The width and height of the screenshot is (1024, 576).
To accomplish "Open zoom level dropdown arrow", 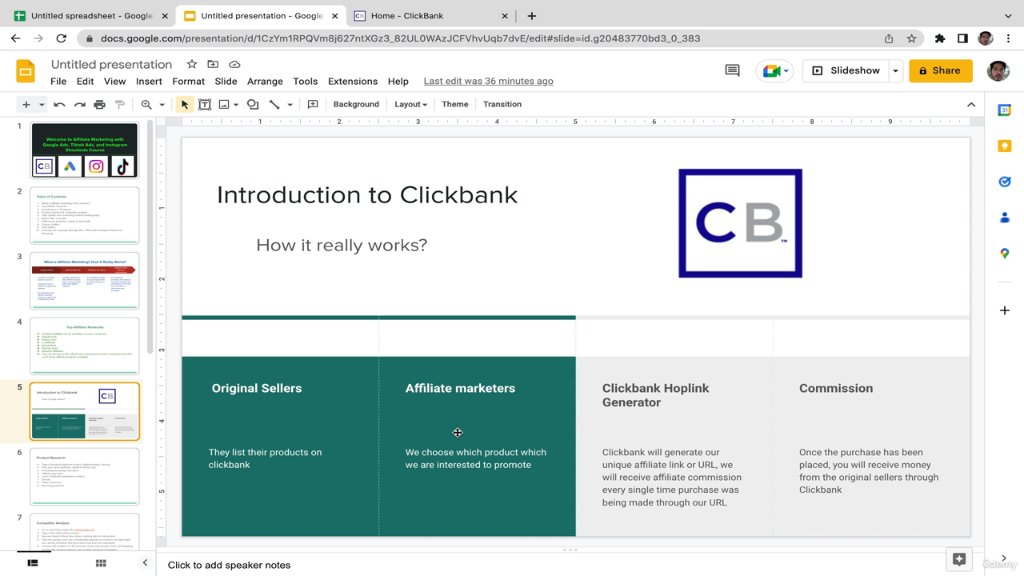I will 162,104.
